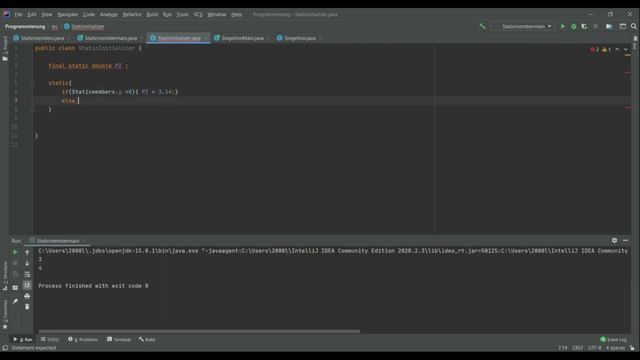
Task: Open line separator CRLF selector
Action: tap(577, 348)
